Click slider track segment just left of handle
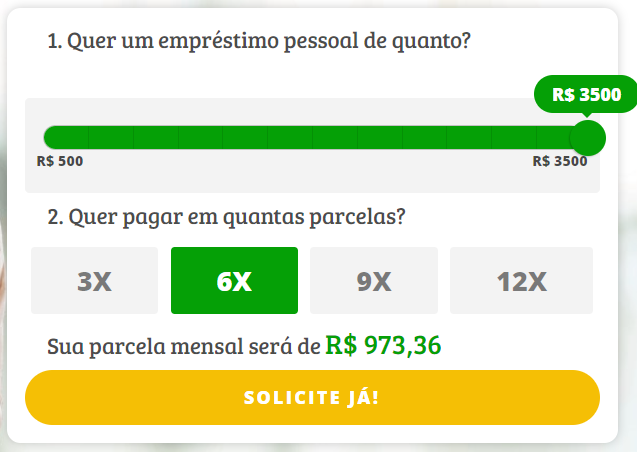637x452 pixels. tap(553, 138)
